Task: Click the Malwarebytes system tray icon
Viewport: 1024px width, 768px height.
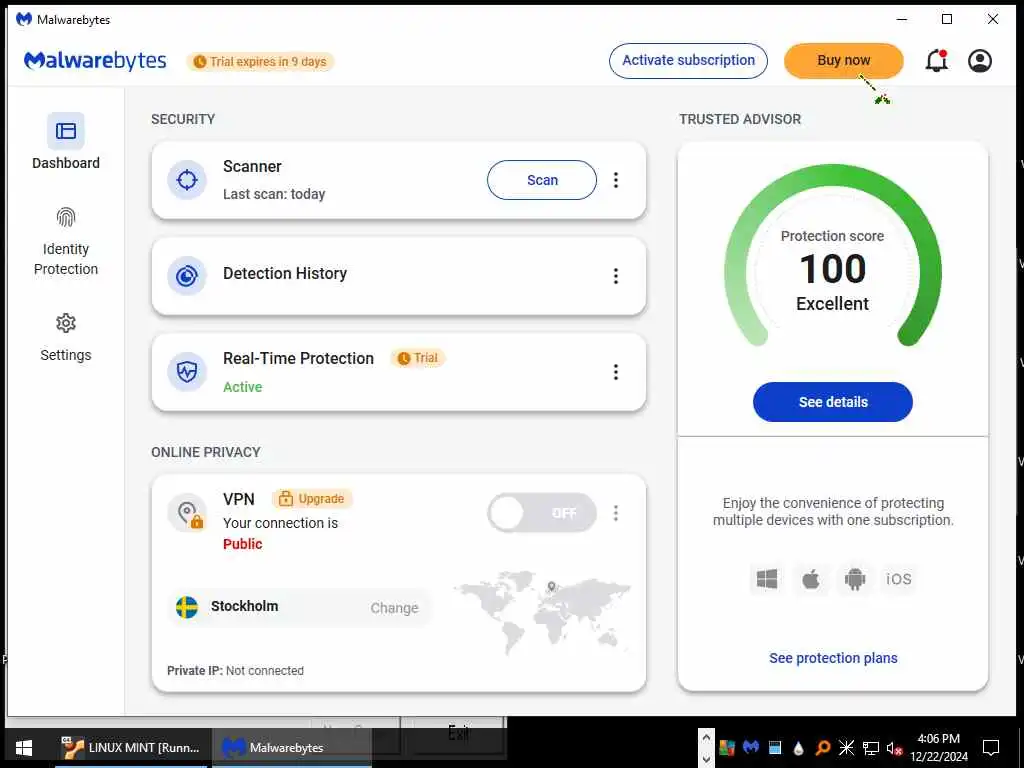Action: click(751, 746)
